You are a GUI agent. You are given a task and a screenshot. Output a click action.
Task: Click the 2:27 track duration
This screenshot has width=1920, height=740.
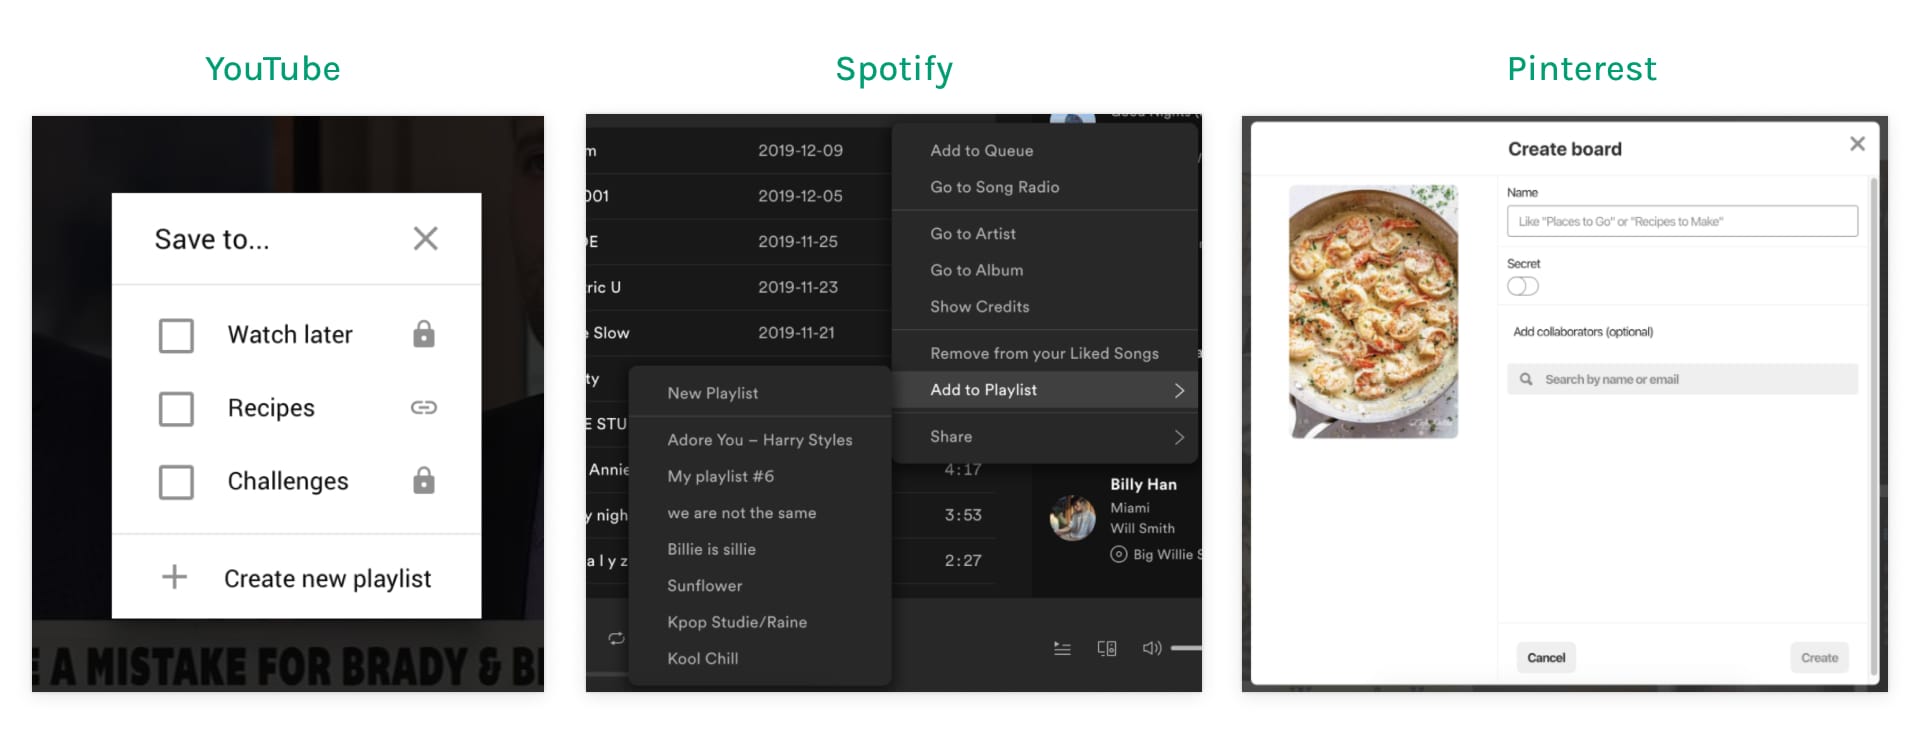tap(963, 561)
